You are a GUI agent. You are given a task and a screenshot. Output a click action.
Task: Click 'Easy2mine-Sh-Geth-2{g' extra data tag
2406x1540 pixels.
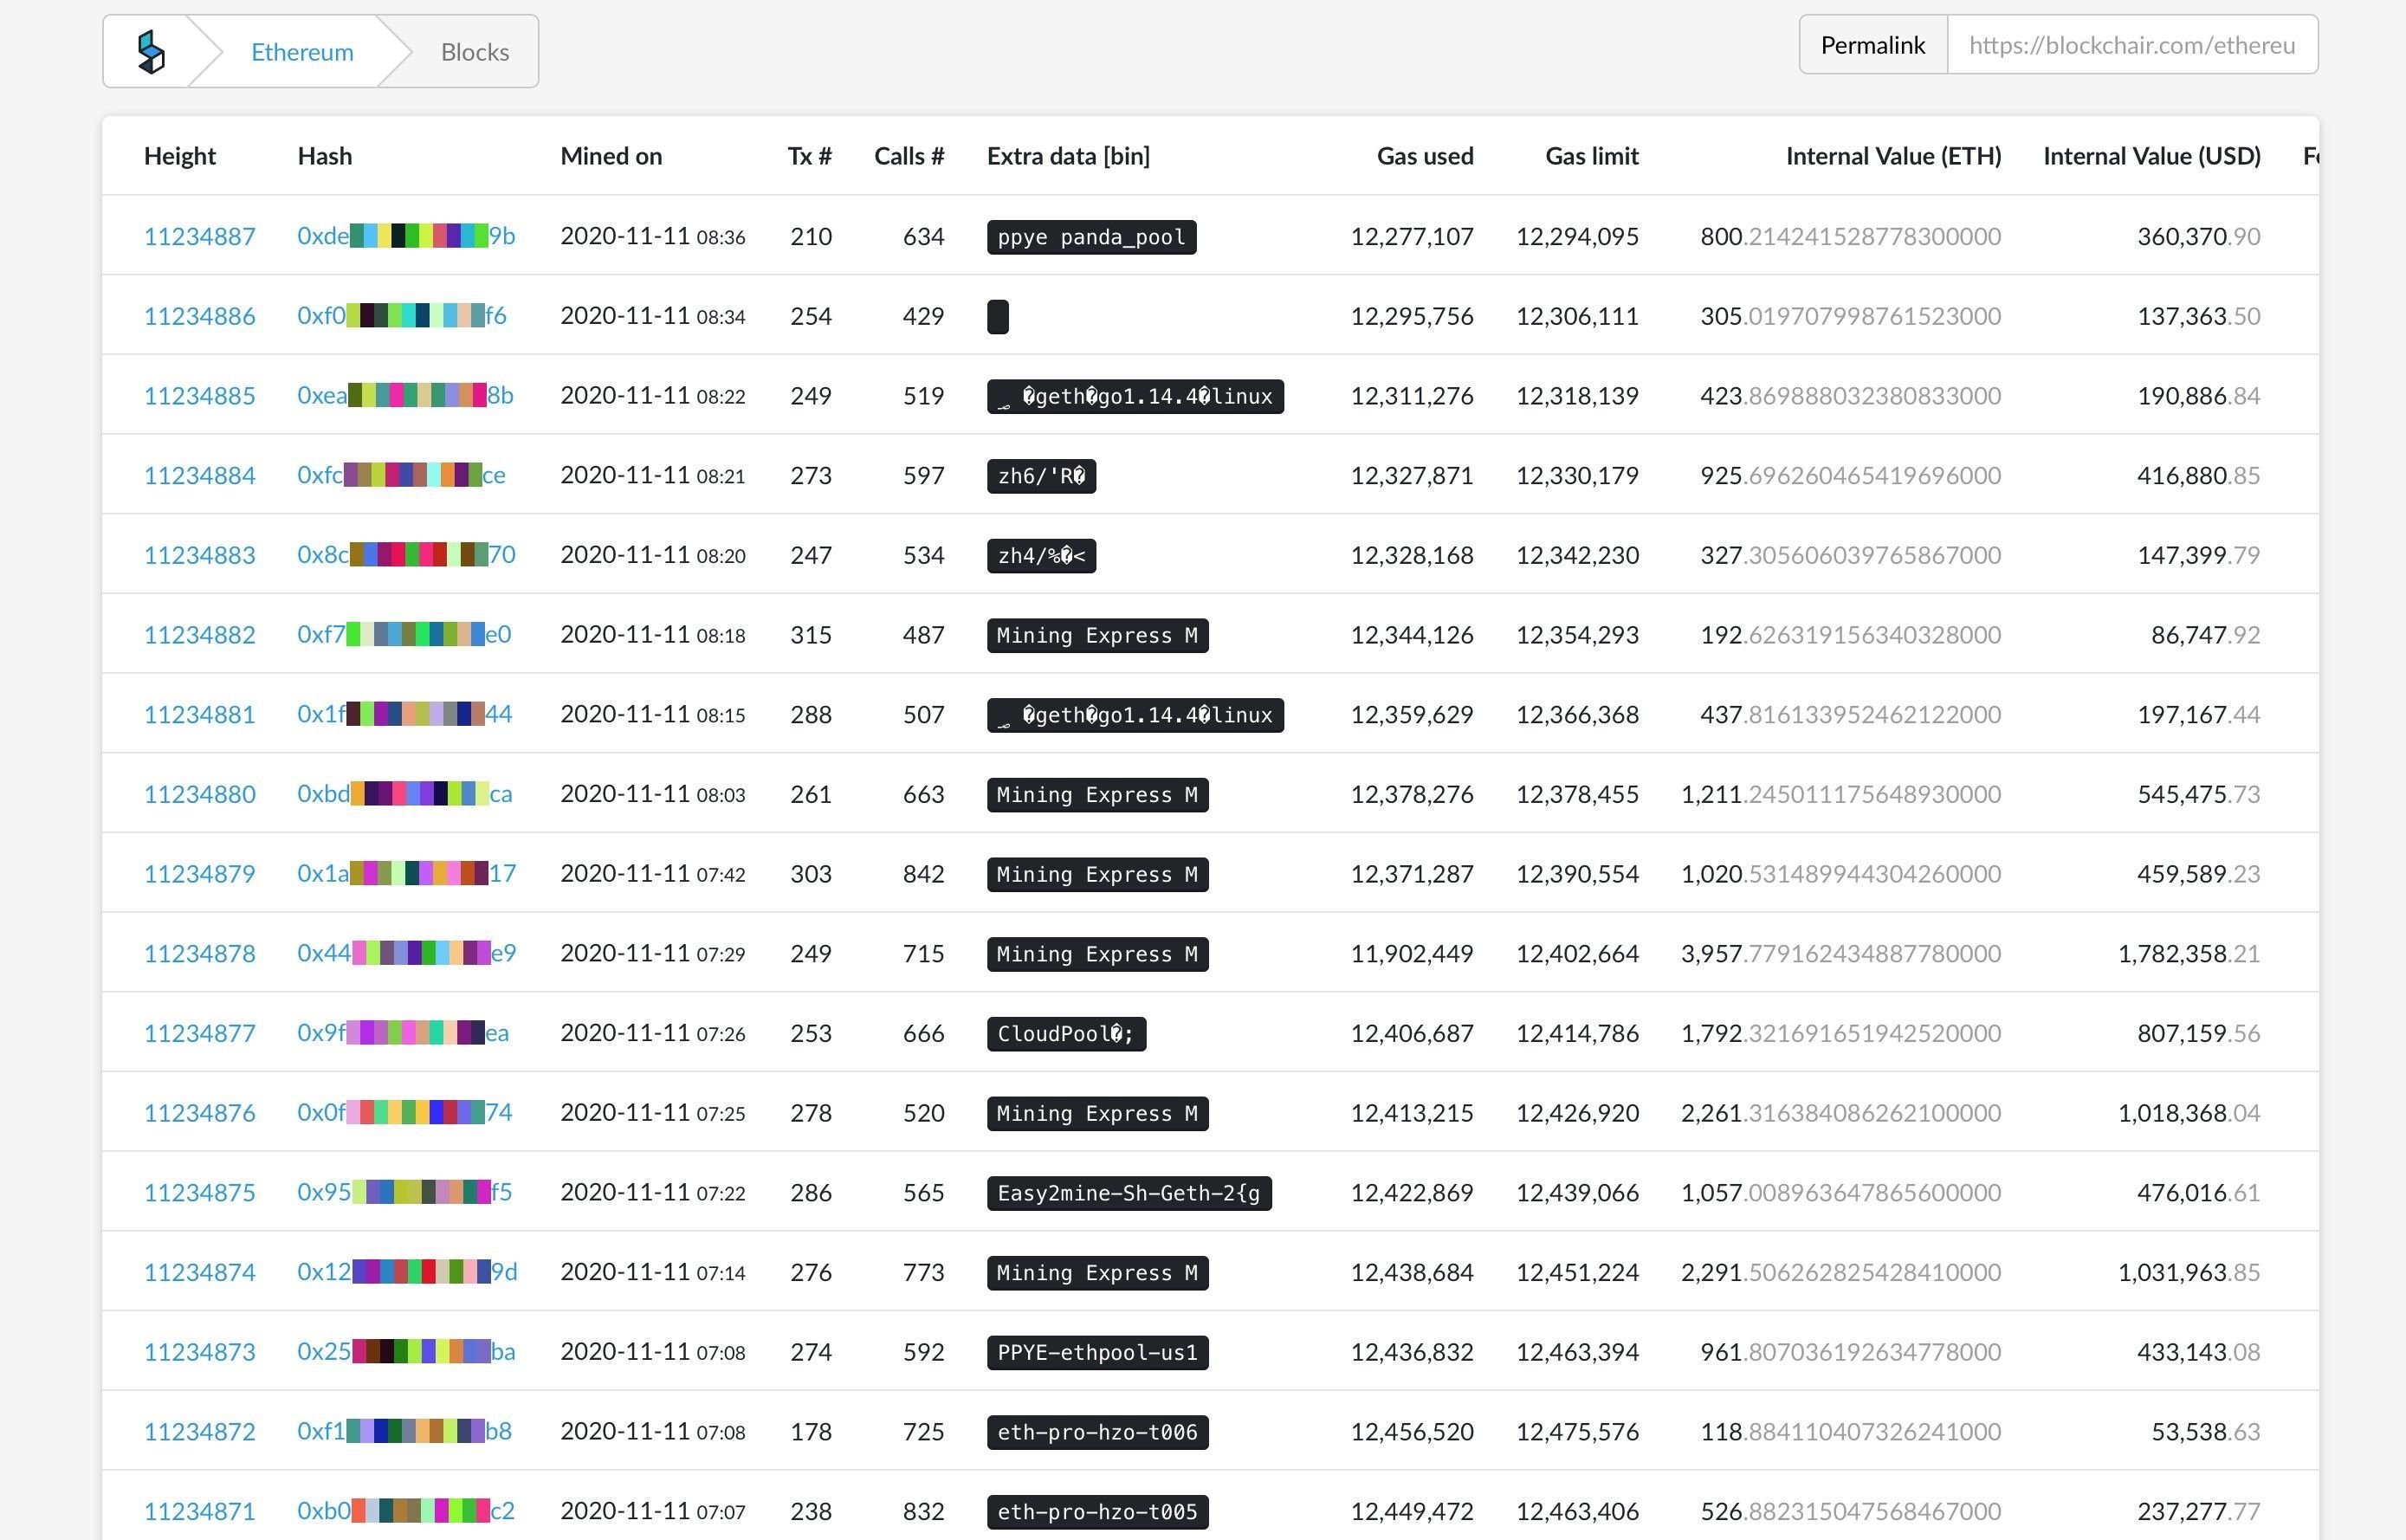pos(1129,1193)
